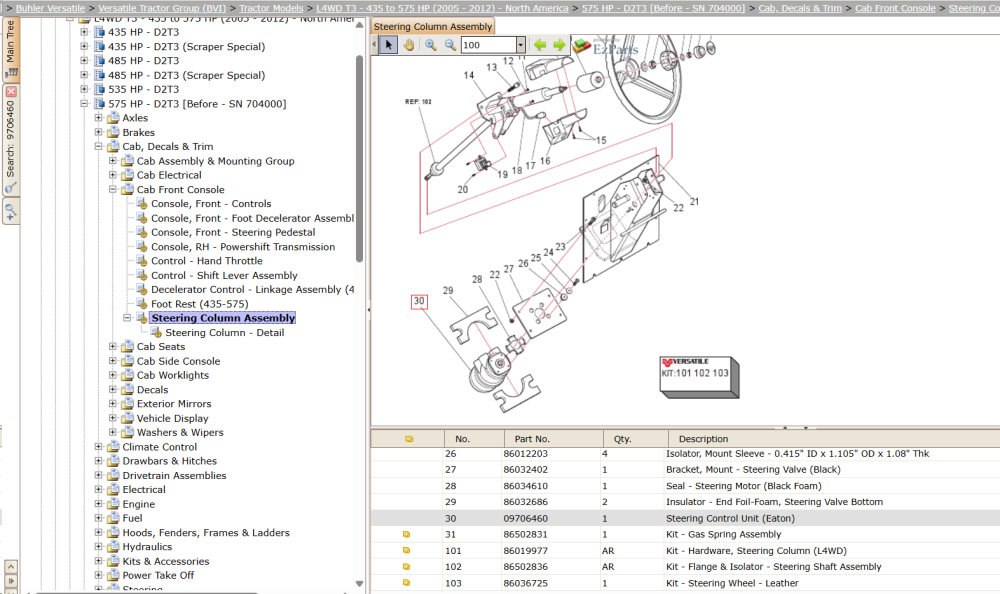Open the kit note icon for row 101
The height and width of the screenshot is (594, 1000).
pyautogui.click(x=407, y=551)
